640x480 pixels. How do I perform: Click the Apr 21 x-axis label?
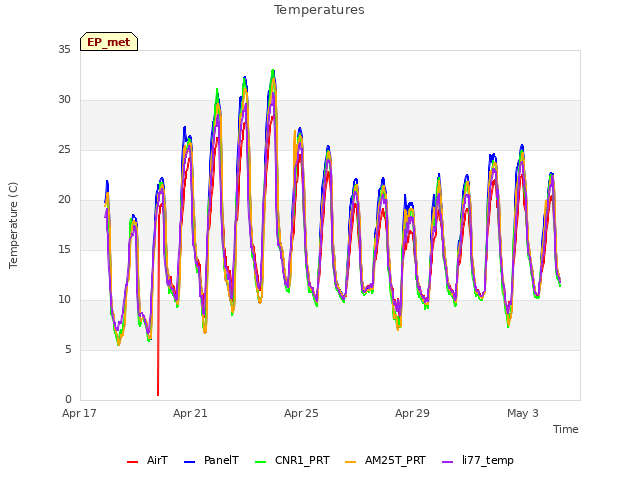(x=190, y=413)
